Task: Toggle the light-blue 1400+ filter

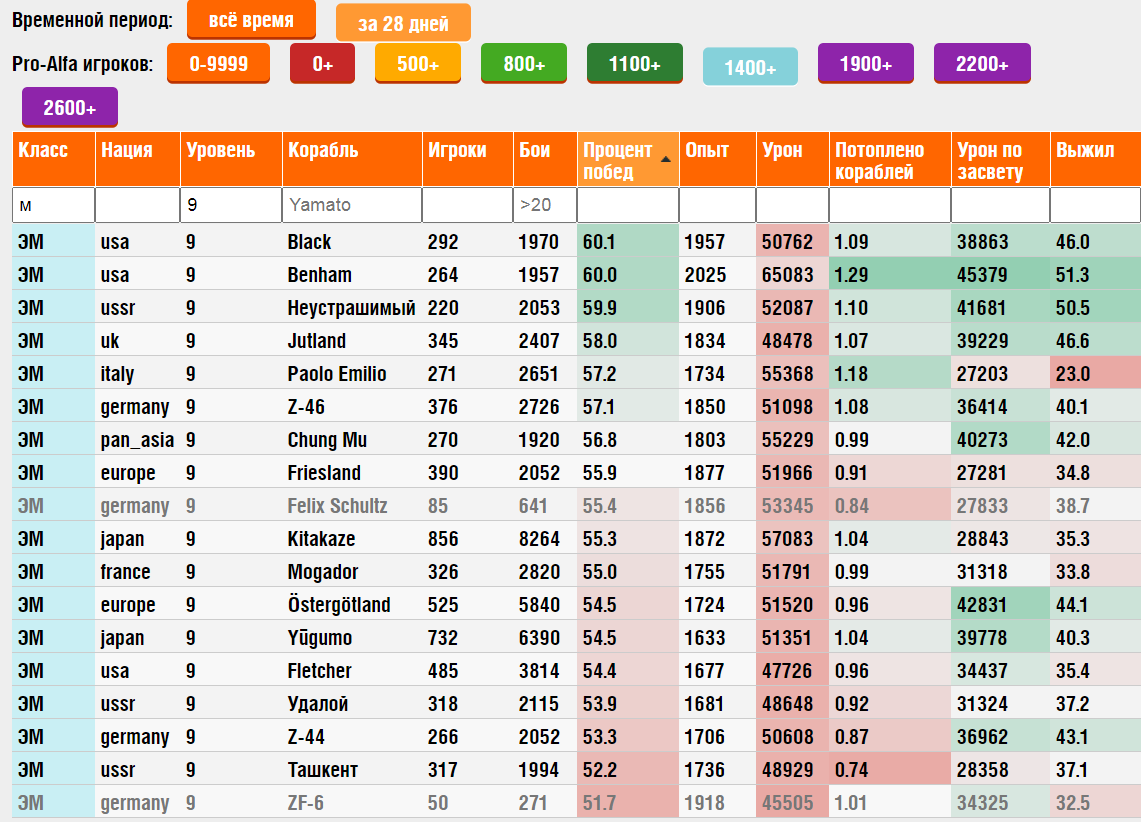Action: click(750, 68)
